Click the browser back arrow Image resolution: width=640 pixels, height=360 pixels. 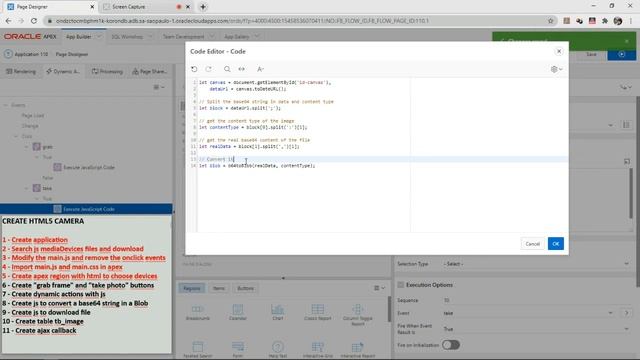[8, 20]
